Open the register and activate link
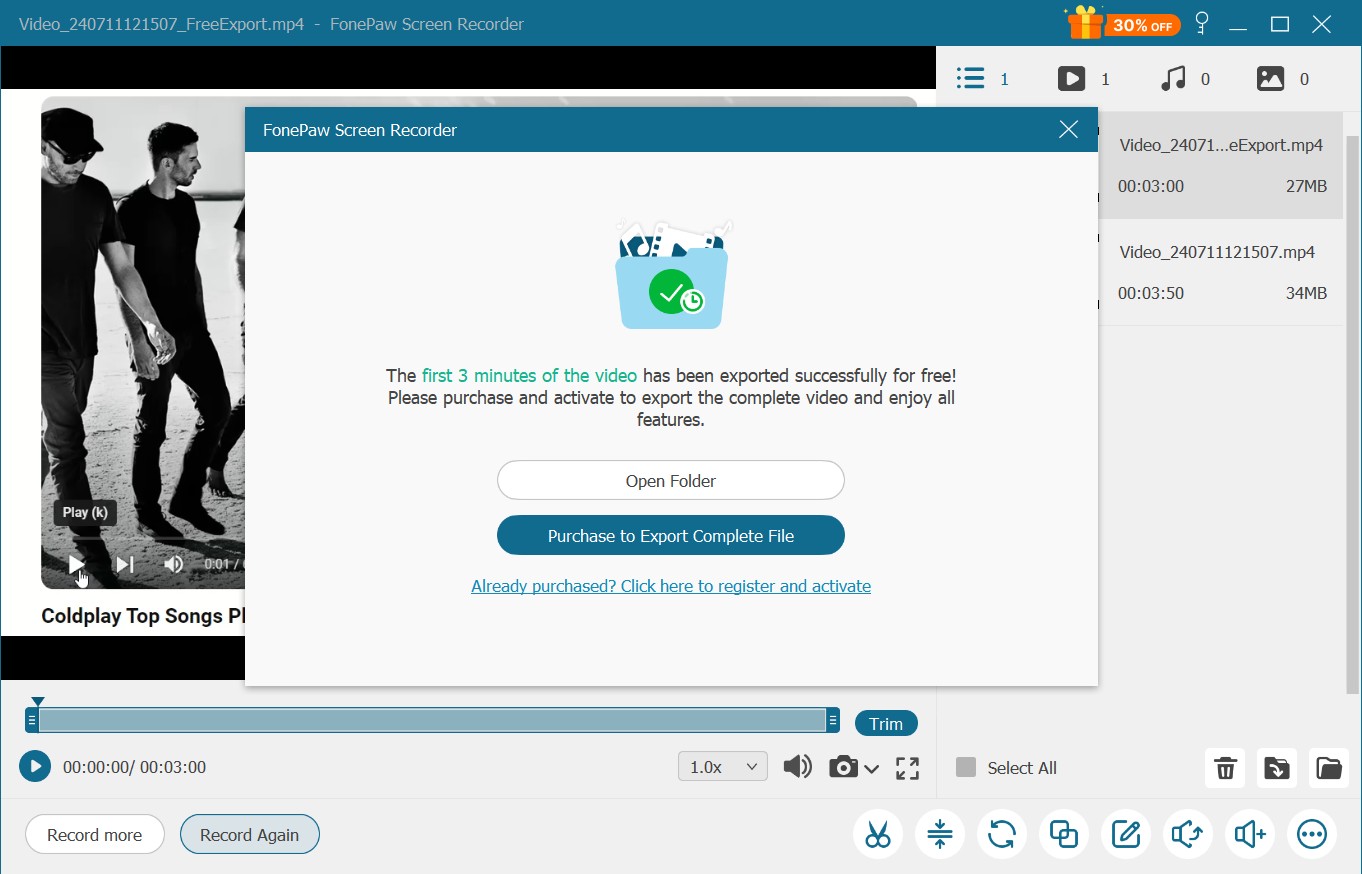The height and width of the screenshot is (874, 1362). (x=671, y=586)
